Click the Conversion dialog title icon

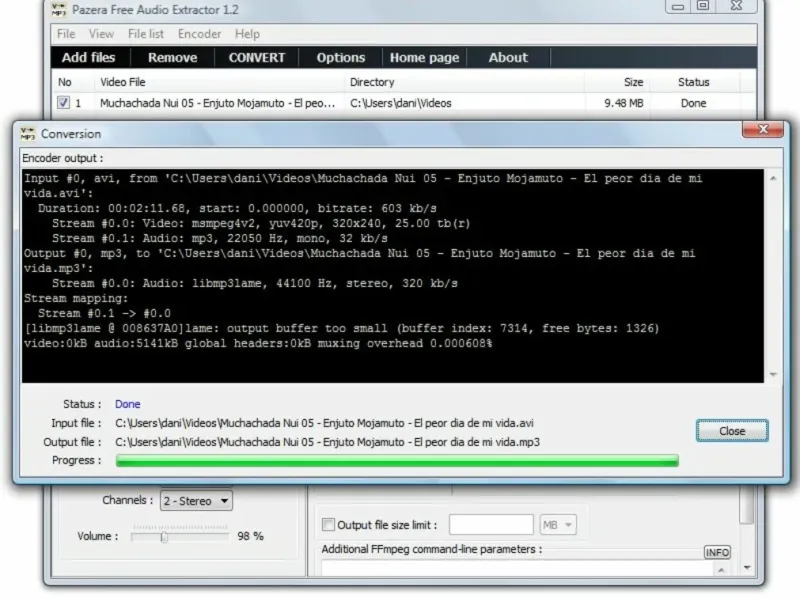[x=28, y=134]
